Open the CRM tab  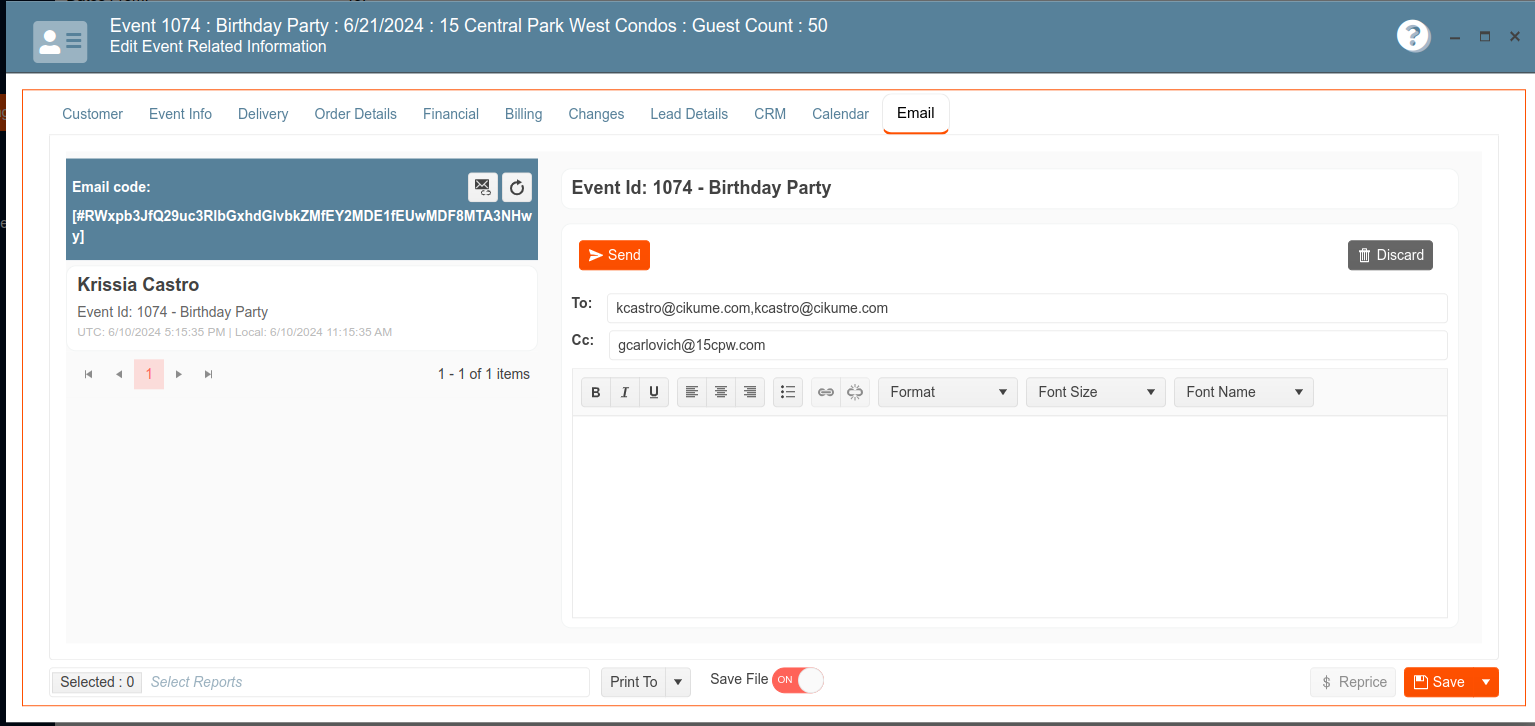click(770, 114)
